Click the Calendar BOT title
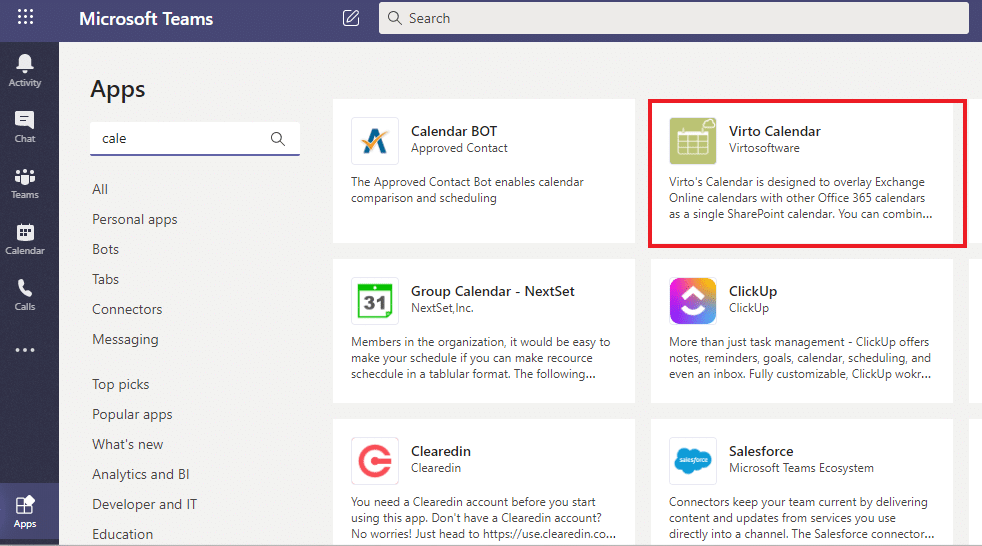The width and height of the screenshot is (982, 546). (x=454, y=131)
